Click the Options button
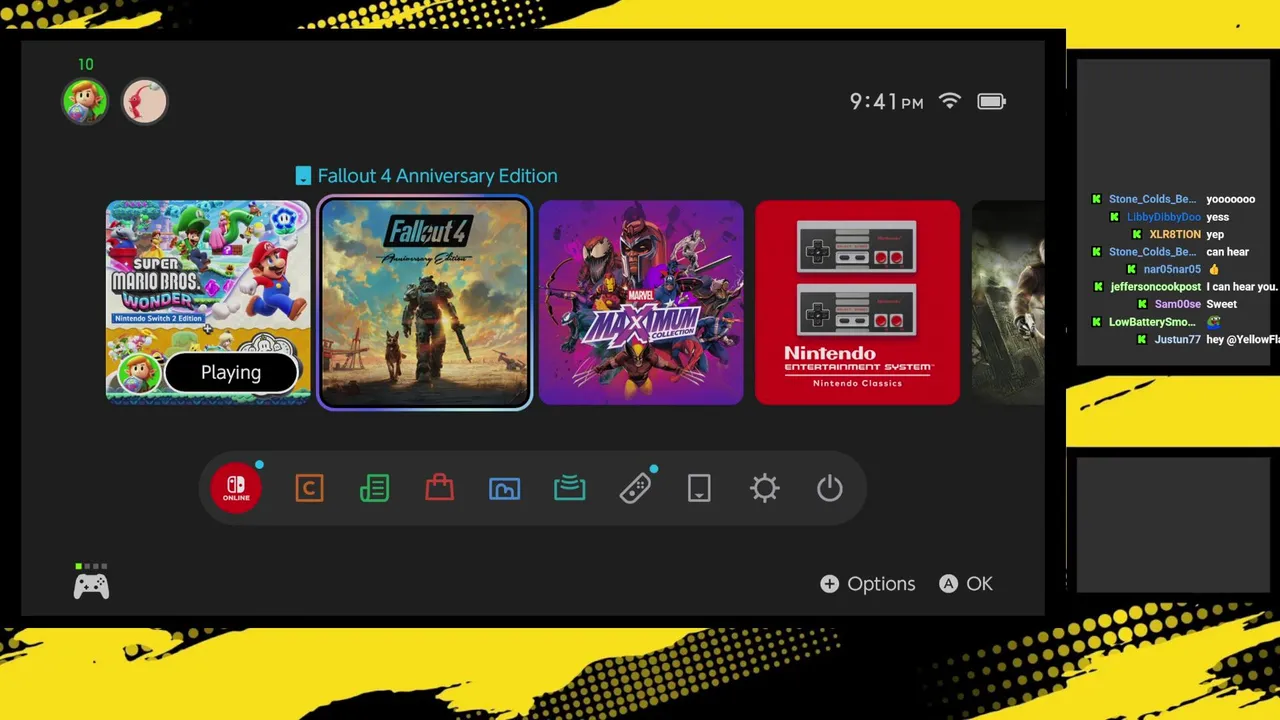The height and width of the screenshot is (720, 1280). [x=868, y=584]
